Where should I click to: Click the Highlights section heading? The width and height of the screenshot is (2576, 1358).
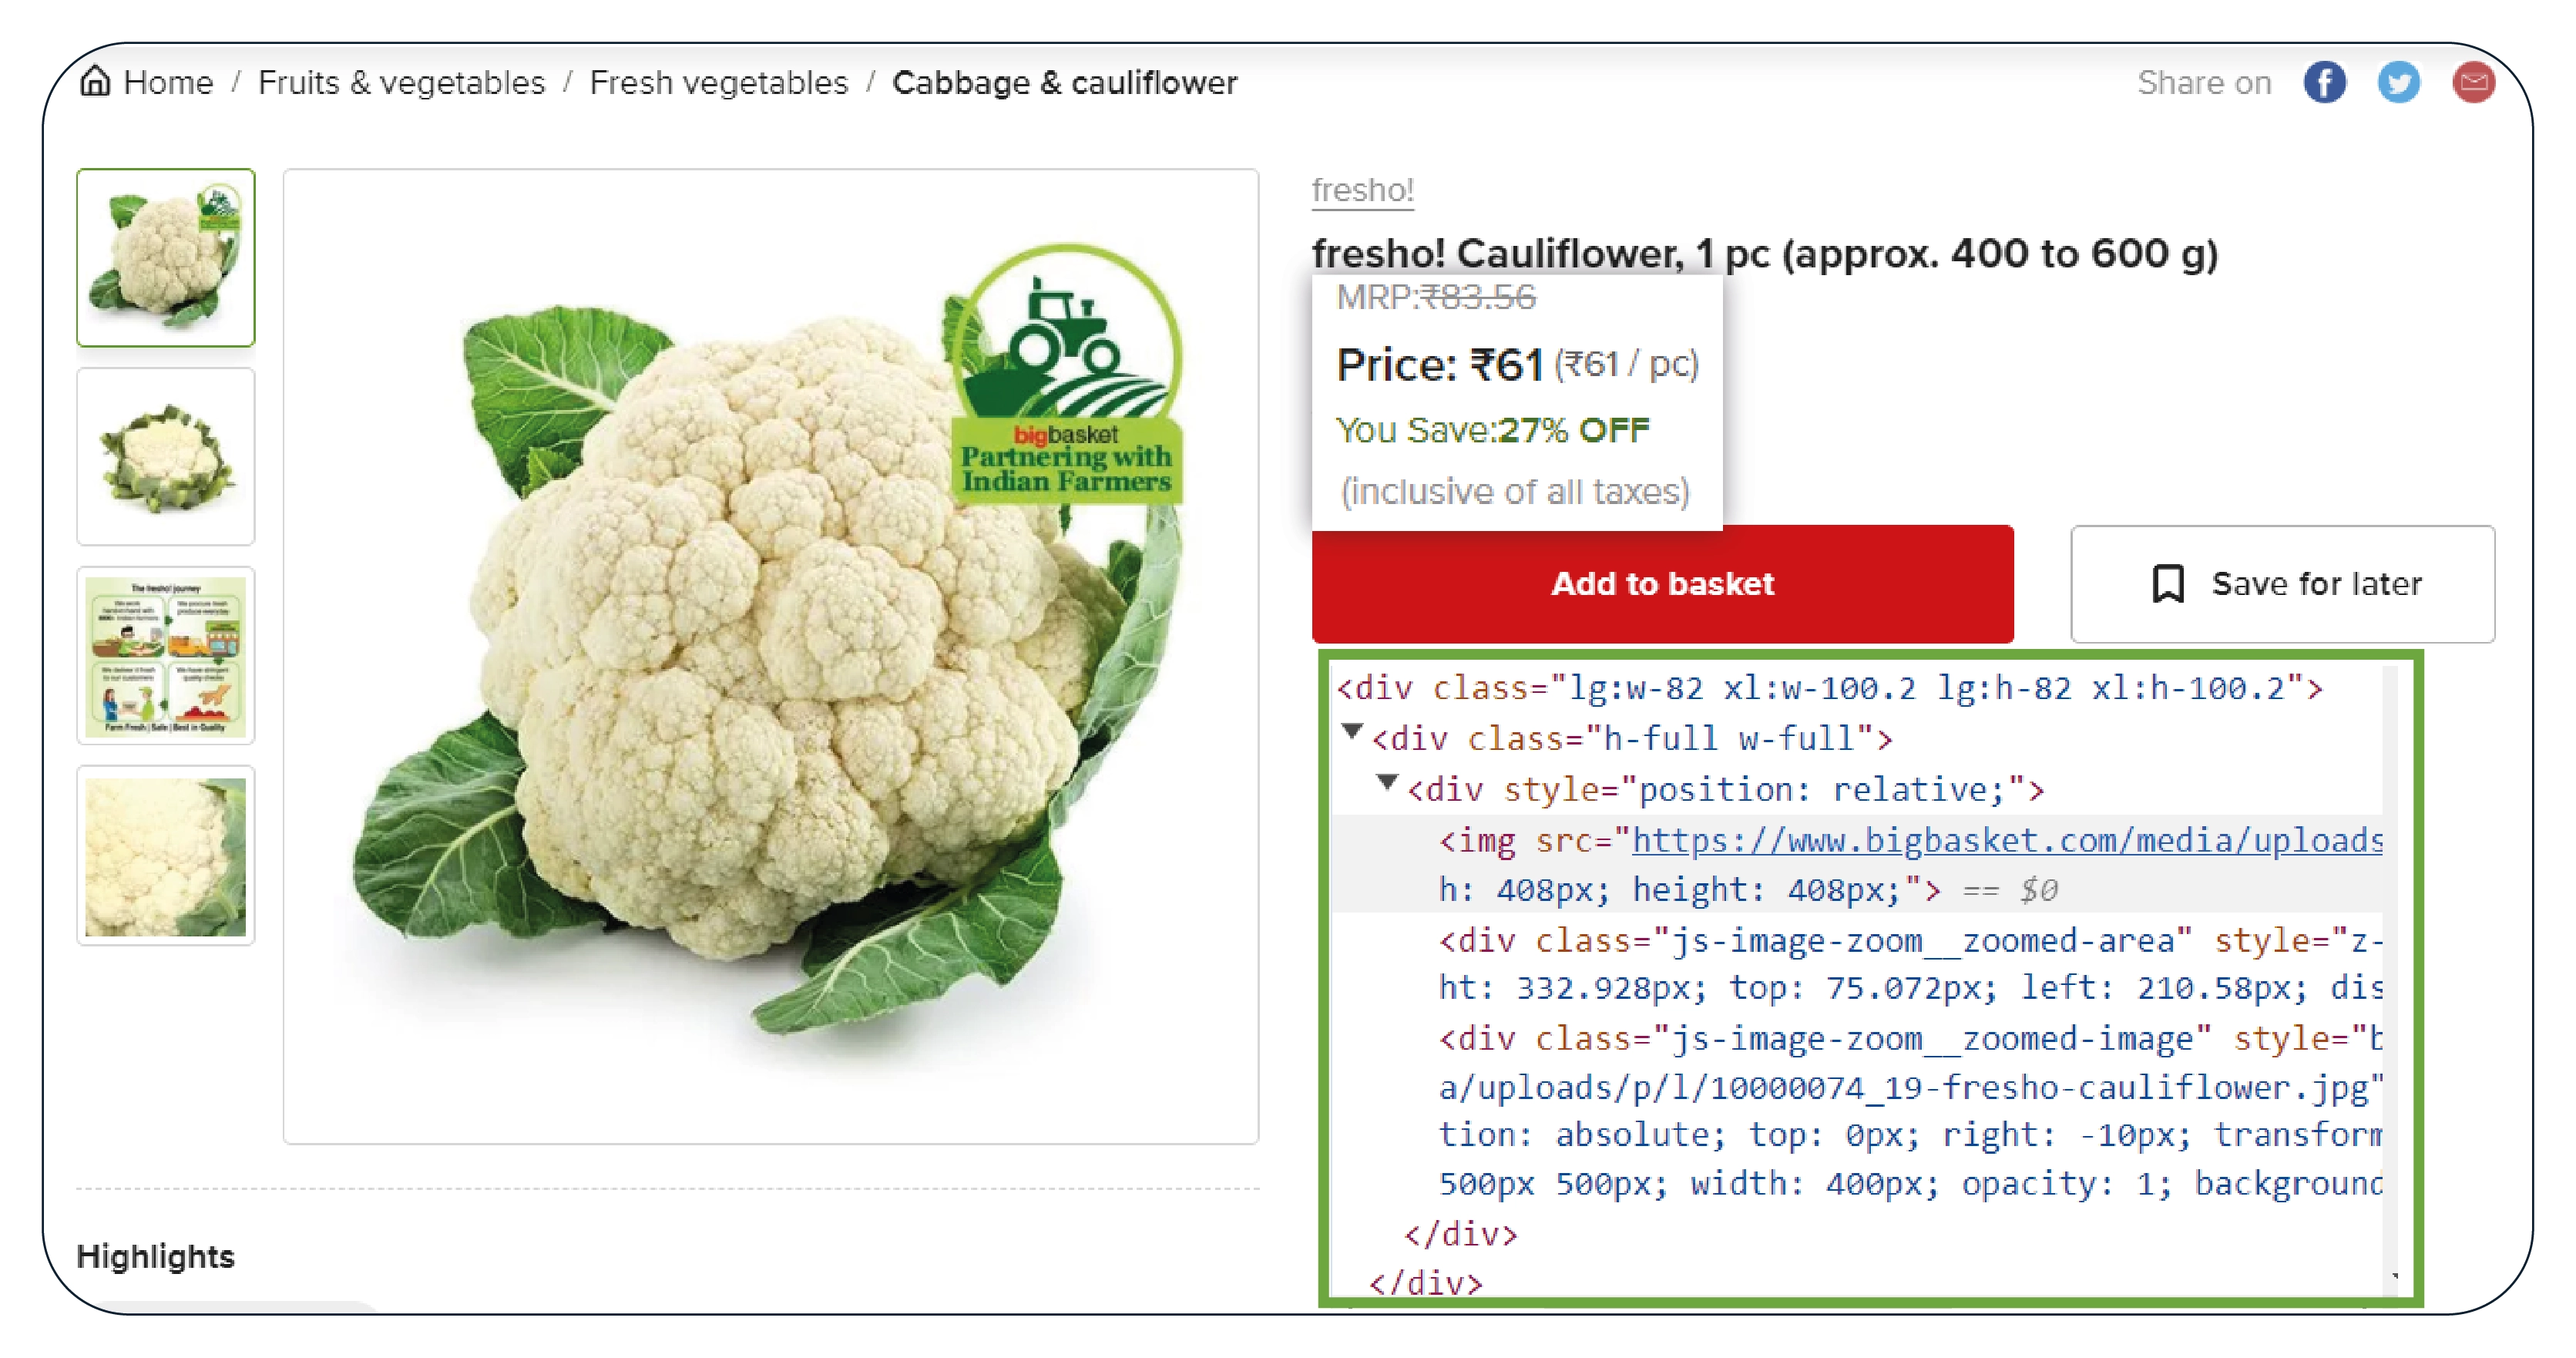(155, 1256)
